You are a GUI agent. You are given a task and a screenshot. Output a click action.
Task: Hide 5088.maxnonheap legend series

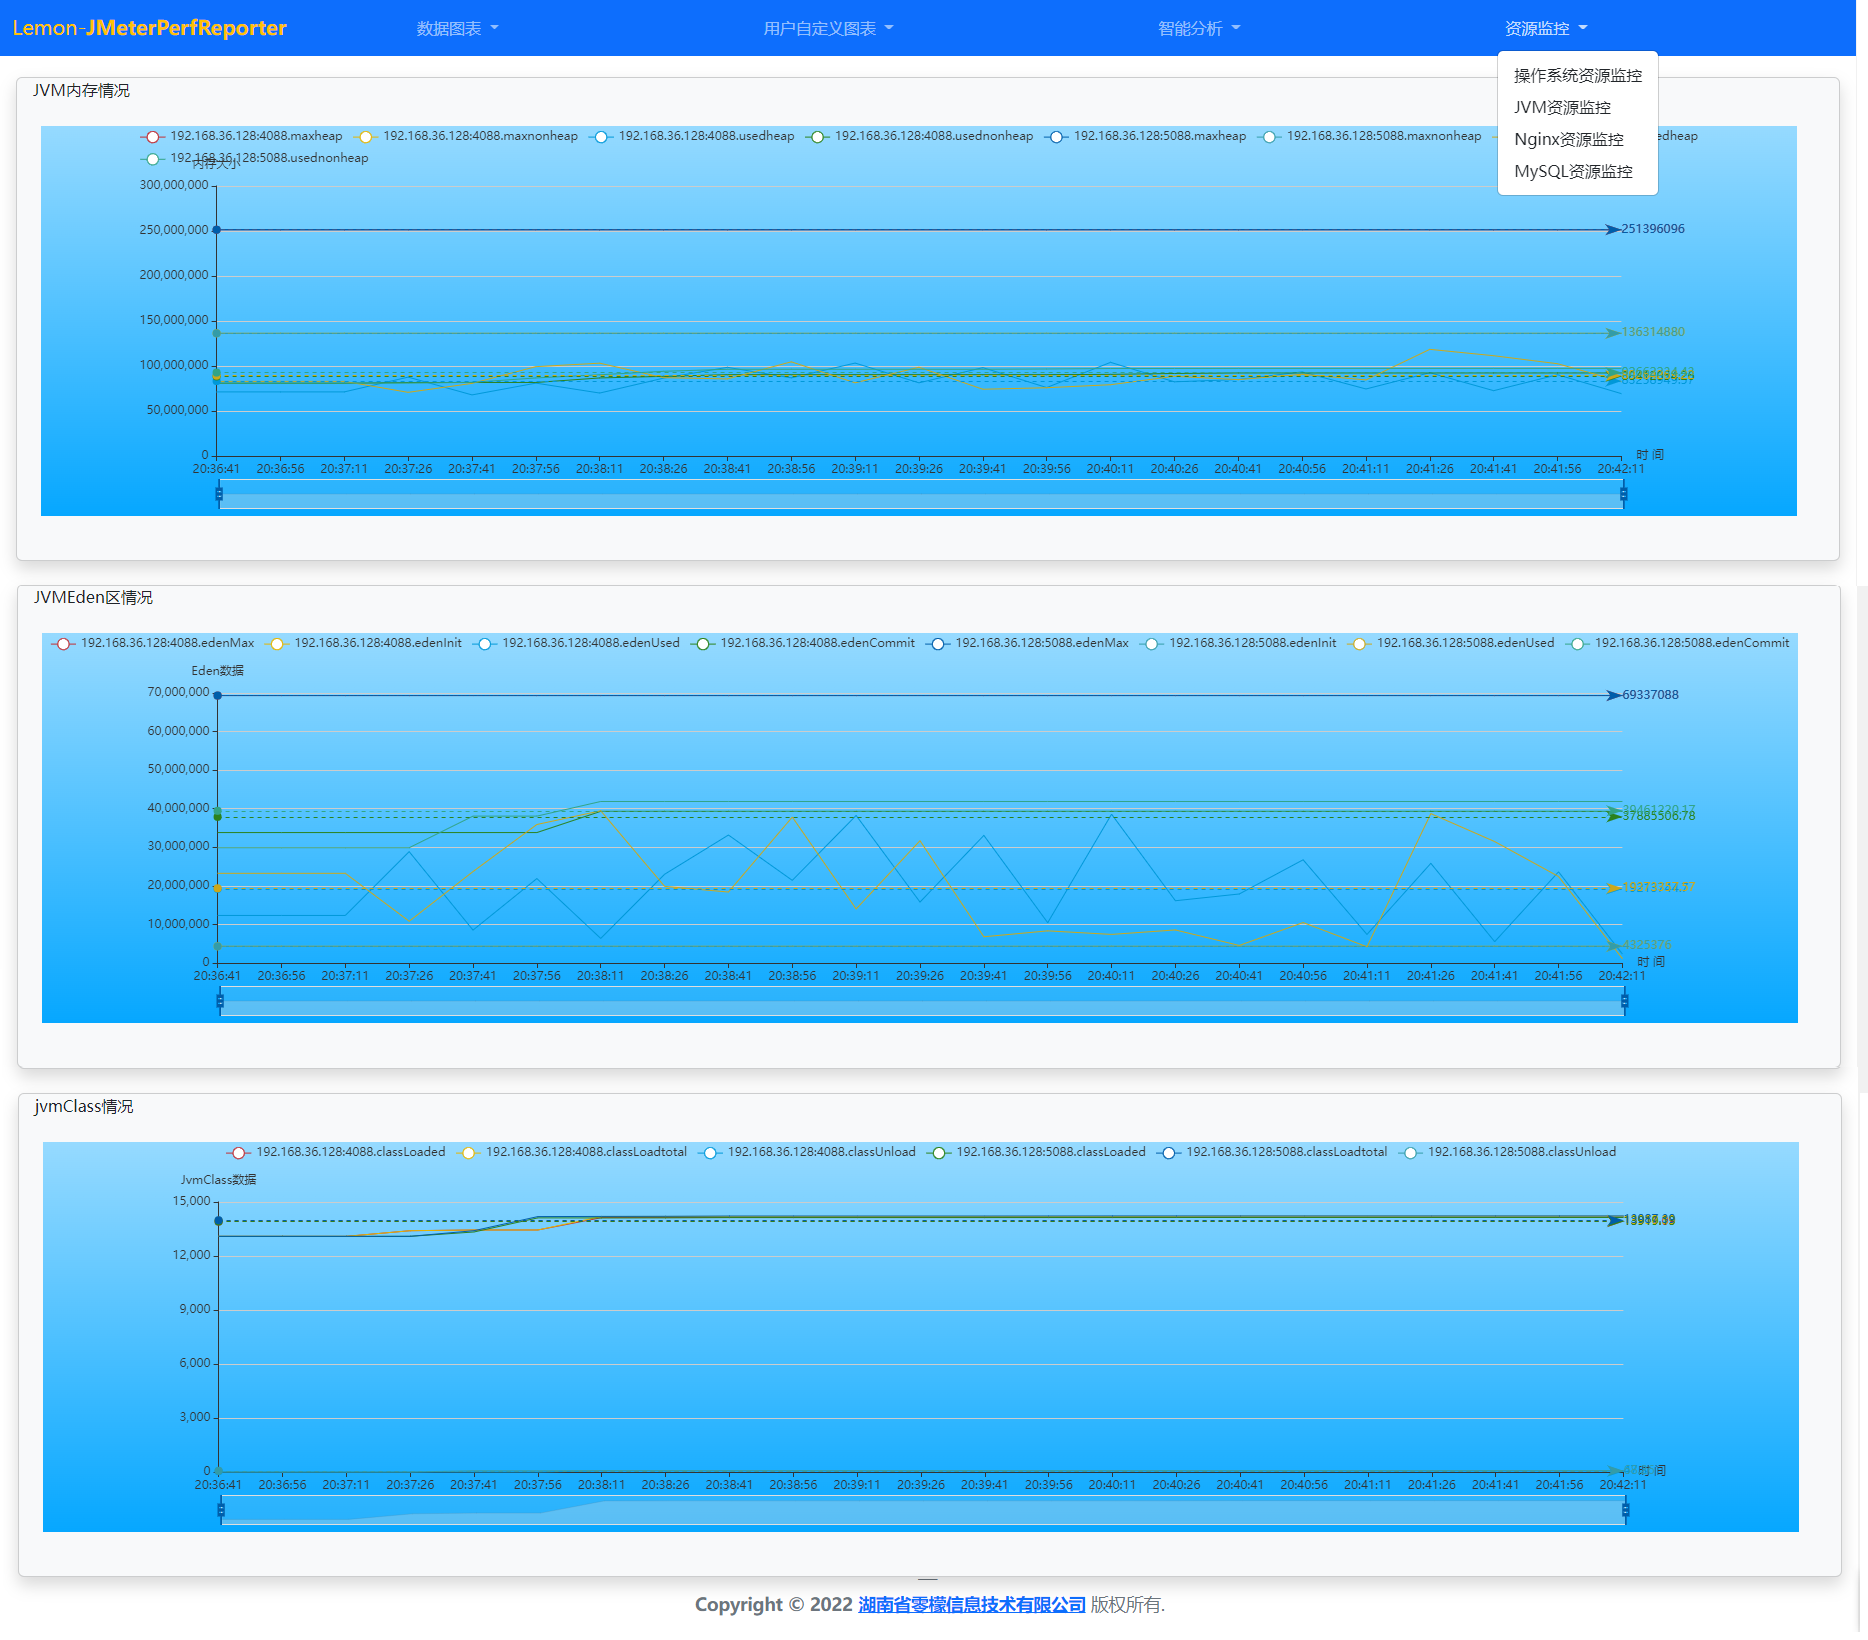pyautogui.click(x=1370, y=136)
